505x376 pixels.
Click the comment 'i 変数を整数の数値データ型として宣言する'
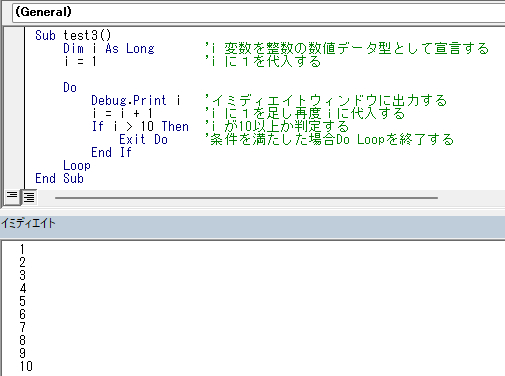(347, 48)
